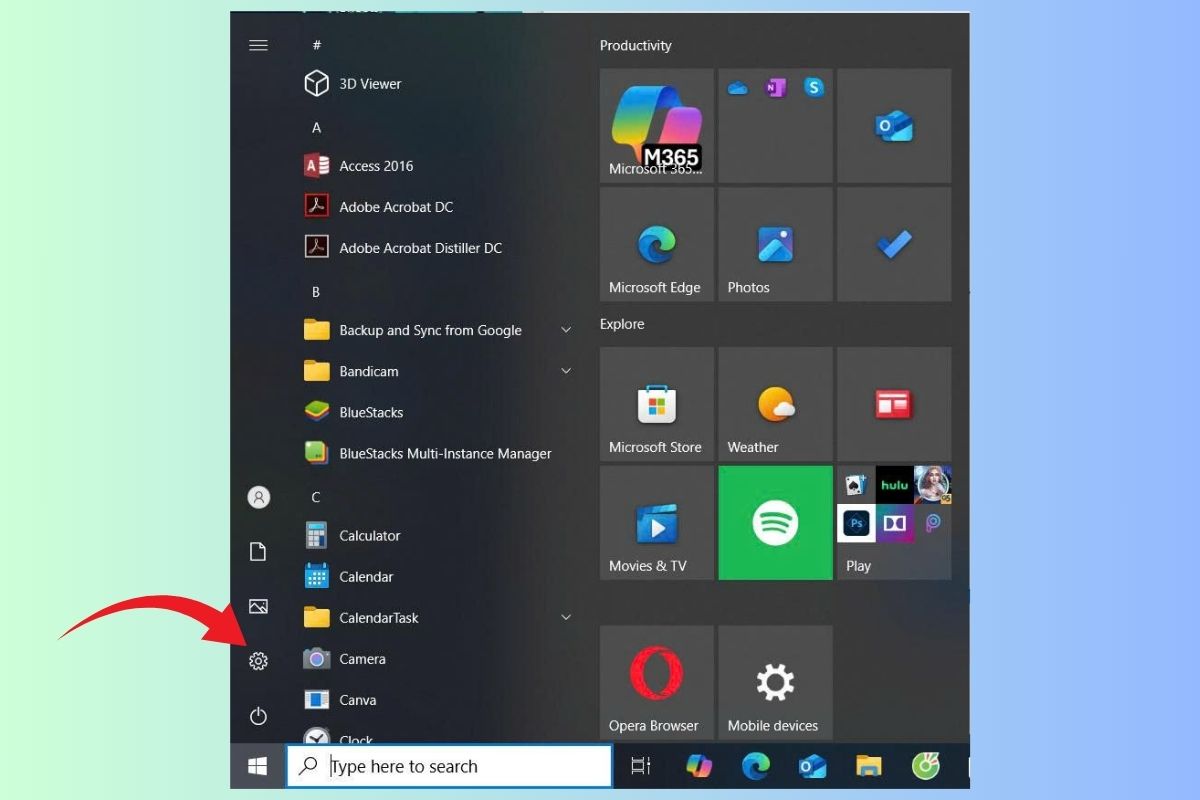Click the Windows Start button

pos(258,766)
